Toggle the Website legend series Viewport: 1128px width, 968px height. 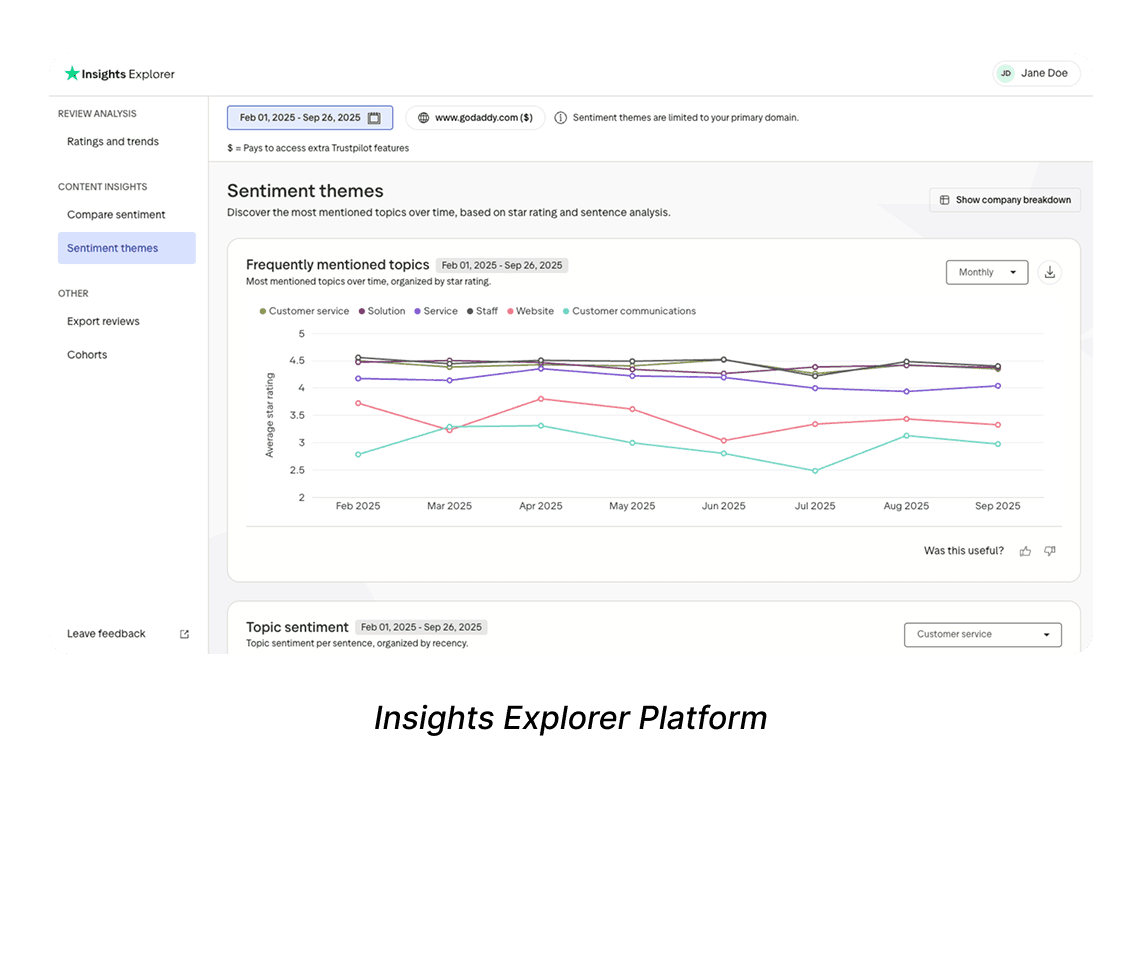coord(530,311)
